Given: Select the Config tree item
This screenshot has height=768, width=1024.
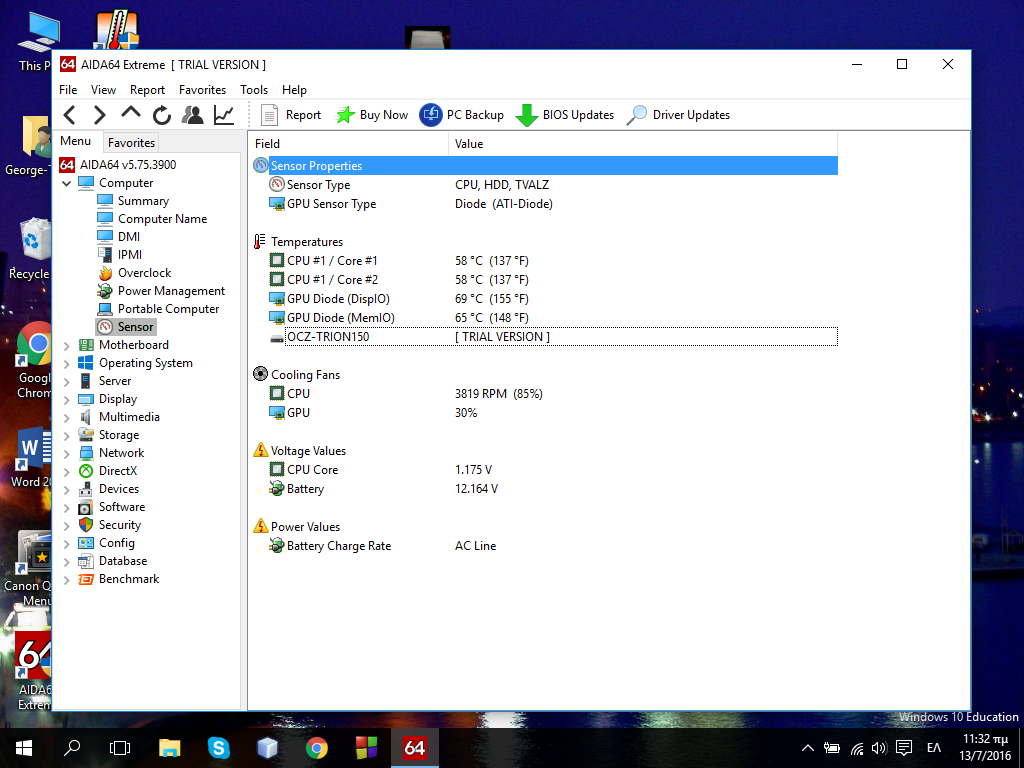Looking at the screenshot, I should [x=106, y=543].
